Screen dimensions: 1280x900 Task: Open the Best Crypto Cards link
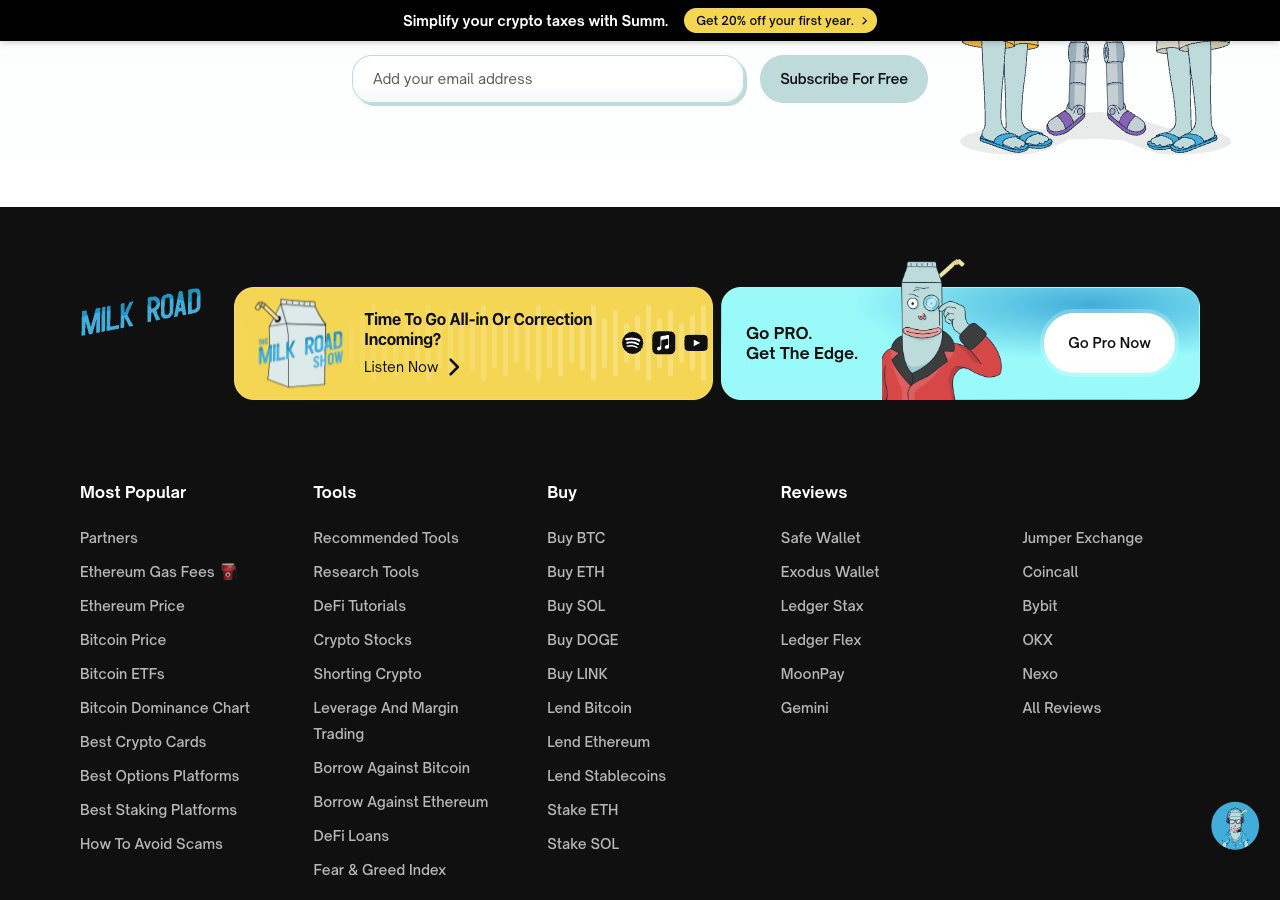pos(143,742)
